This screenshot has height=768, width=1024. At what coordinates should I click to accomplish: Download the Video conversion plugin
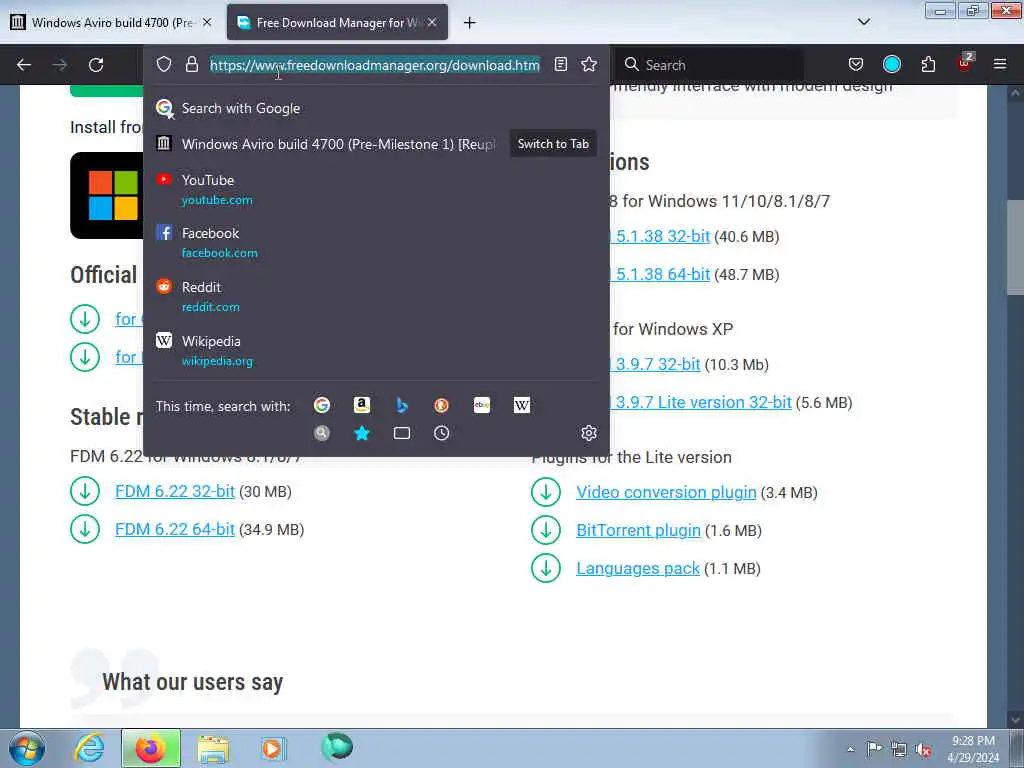click(x=666, y=492)
